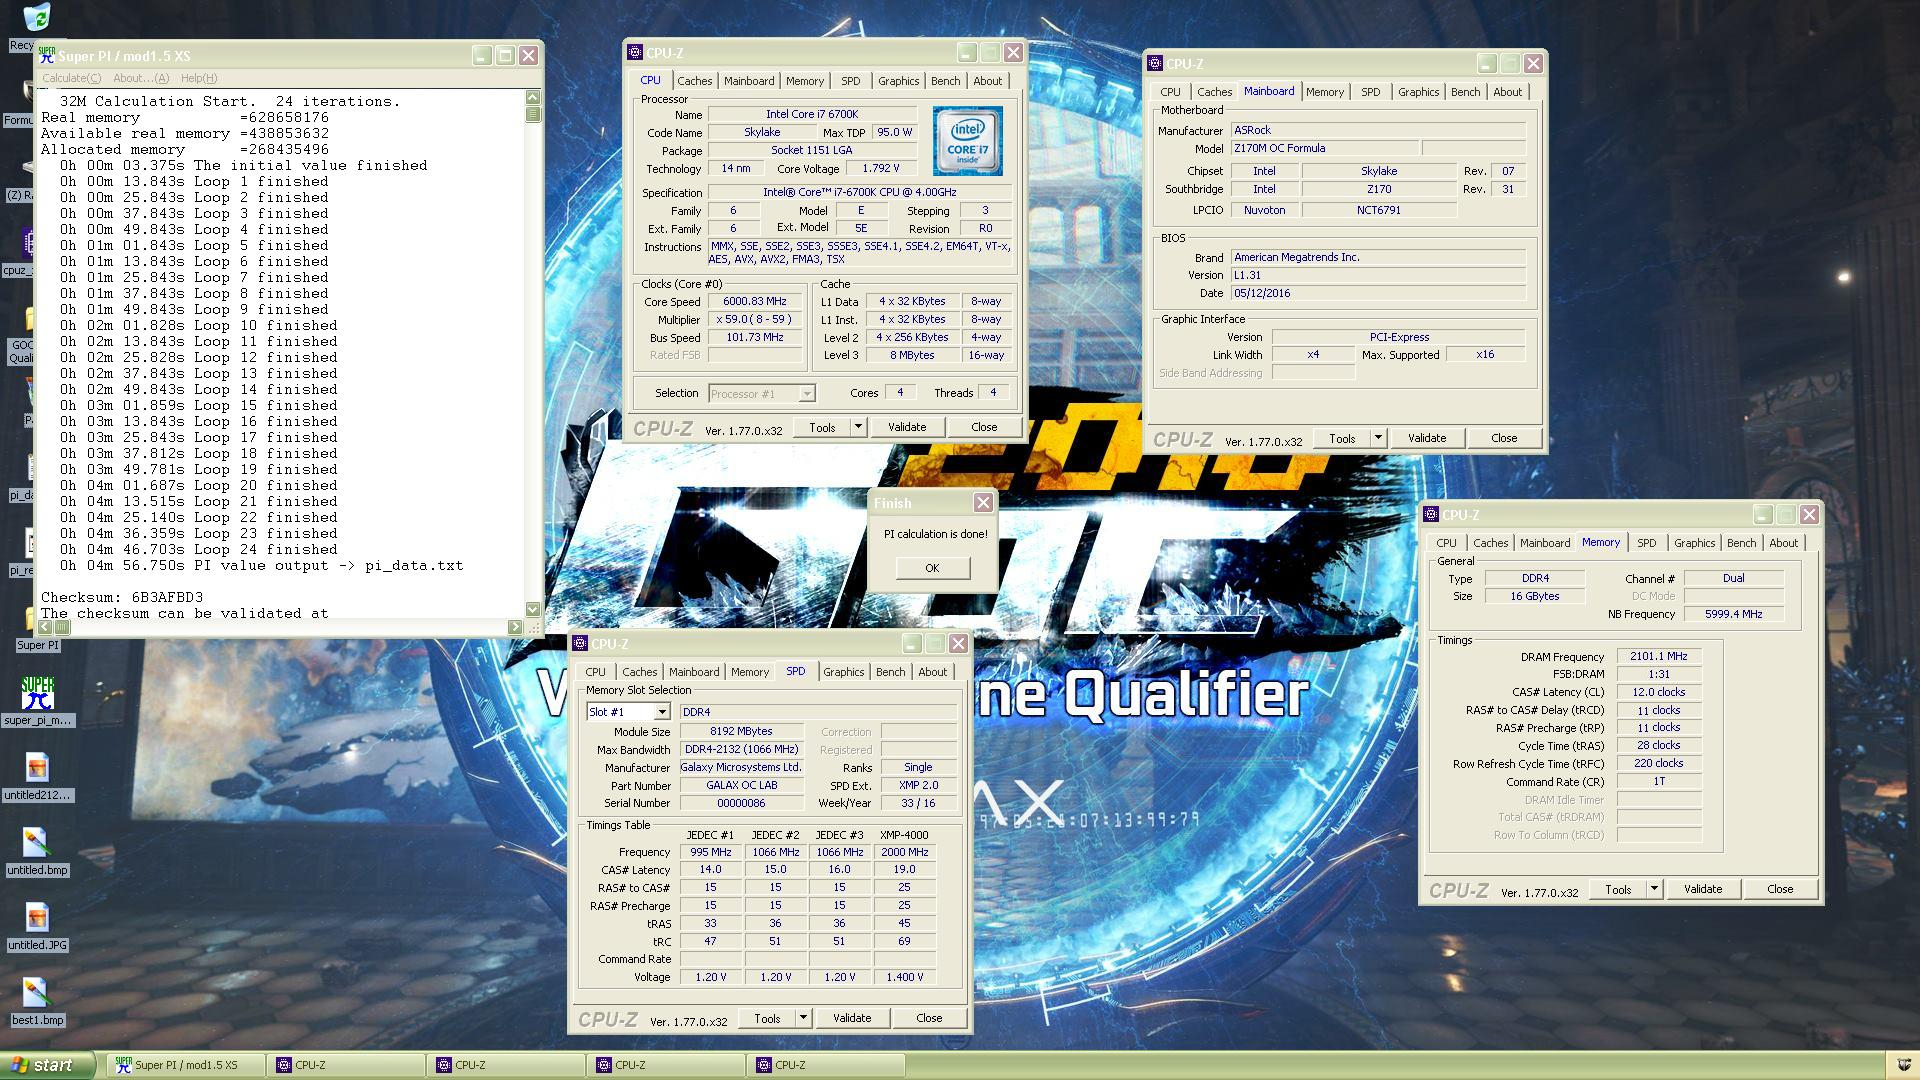Image resolution: width=1920 pixels, height=1080 pixels.
Task: Click Close button in the Memory window
Action: [x=1780, y=889]
